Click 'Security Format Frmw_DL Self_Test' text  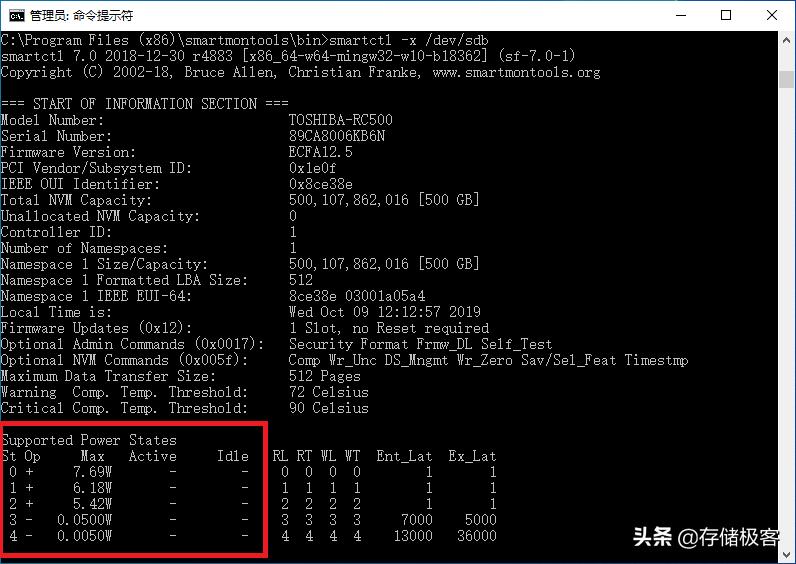pos(420,344)
